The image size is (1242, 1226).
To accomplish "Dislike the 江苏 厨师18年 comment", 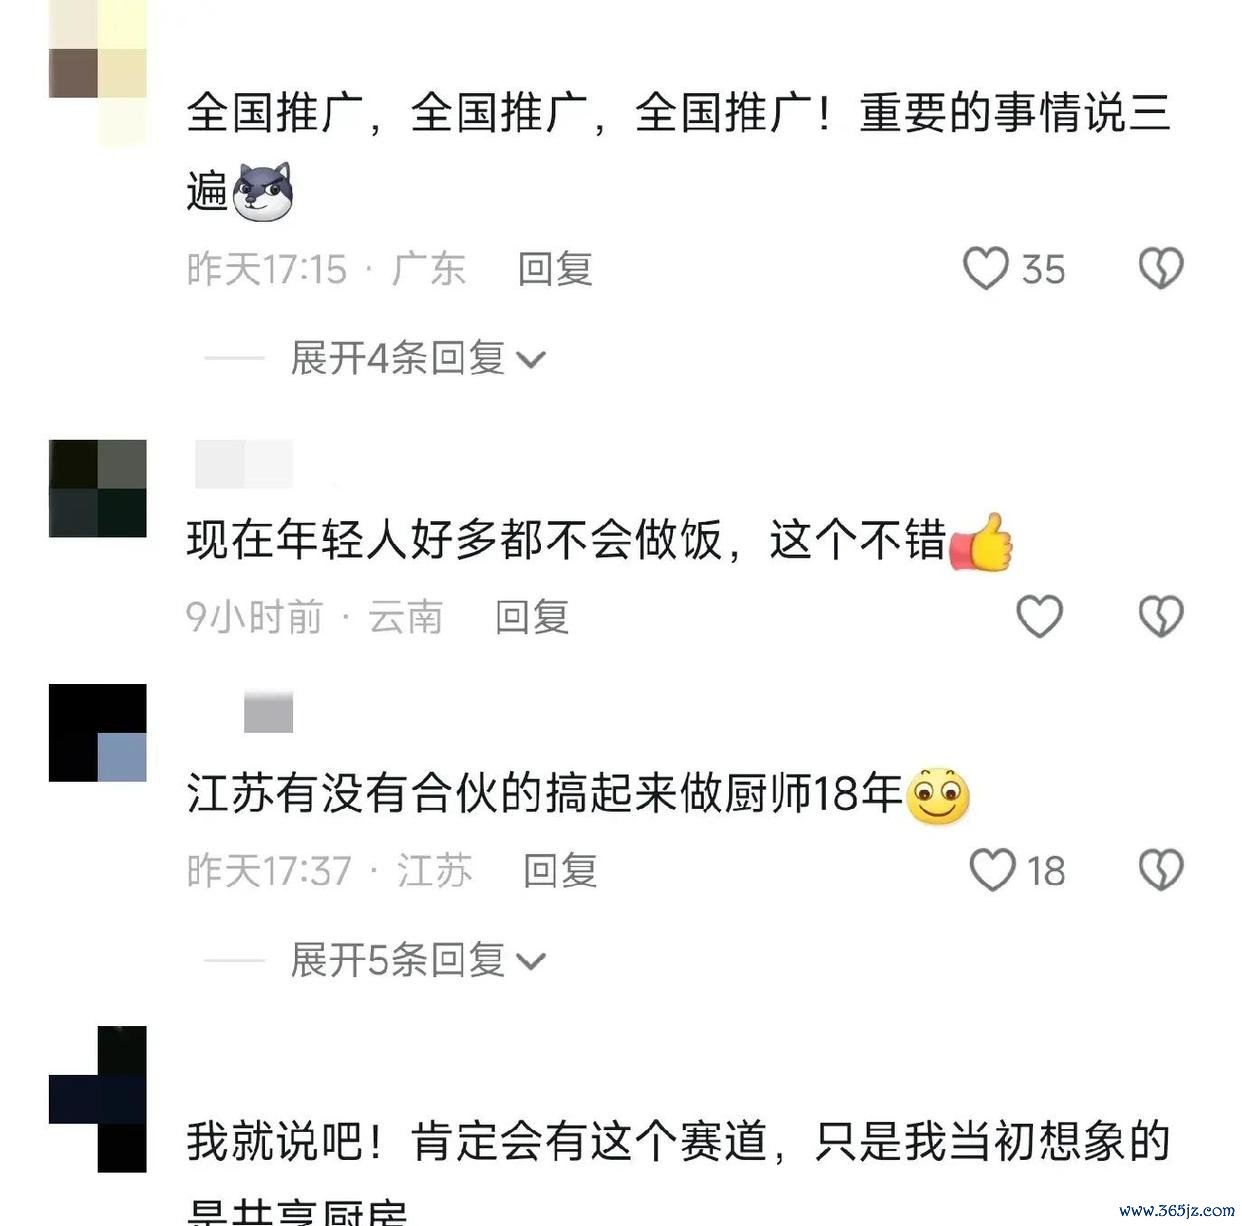I will coord(1161,869).
